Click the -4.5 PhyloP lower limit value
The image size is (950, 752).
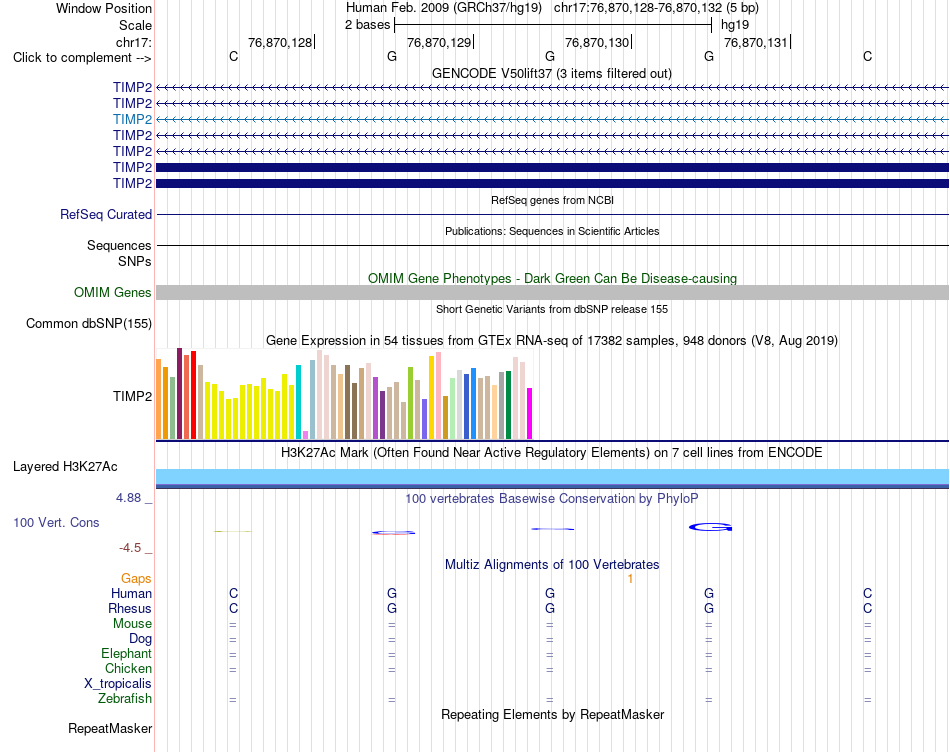click(x=130, y=548)
